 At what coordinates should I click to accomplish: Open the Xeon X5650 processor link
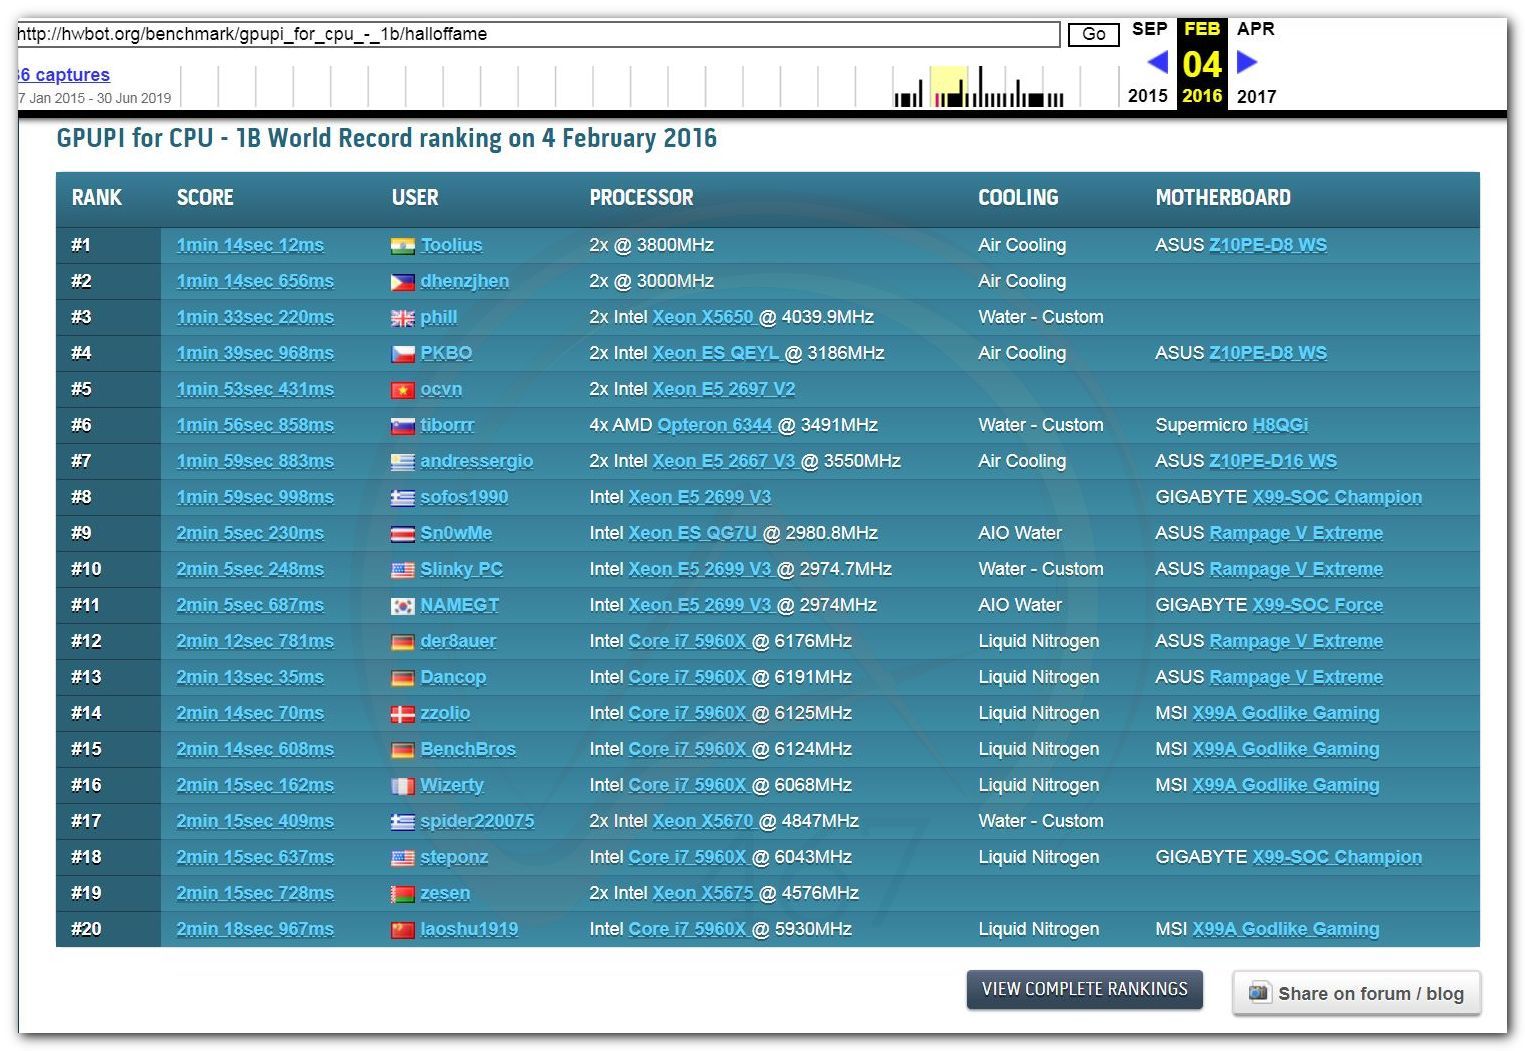pyautogui.click(x=703, y=317)
